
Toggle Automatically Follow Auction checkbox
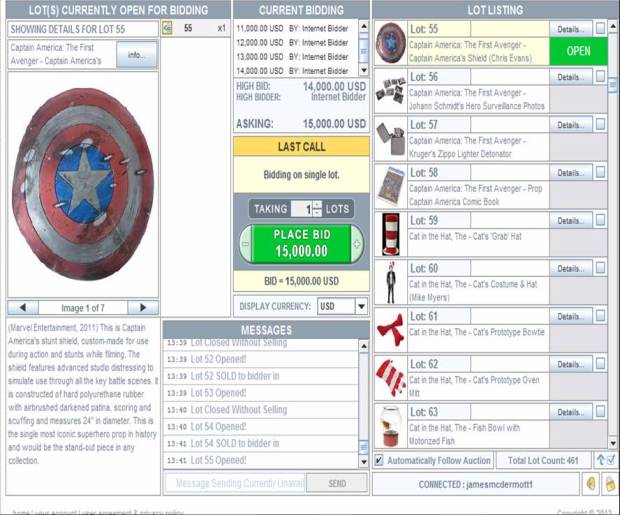378,460
